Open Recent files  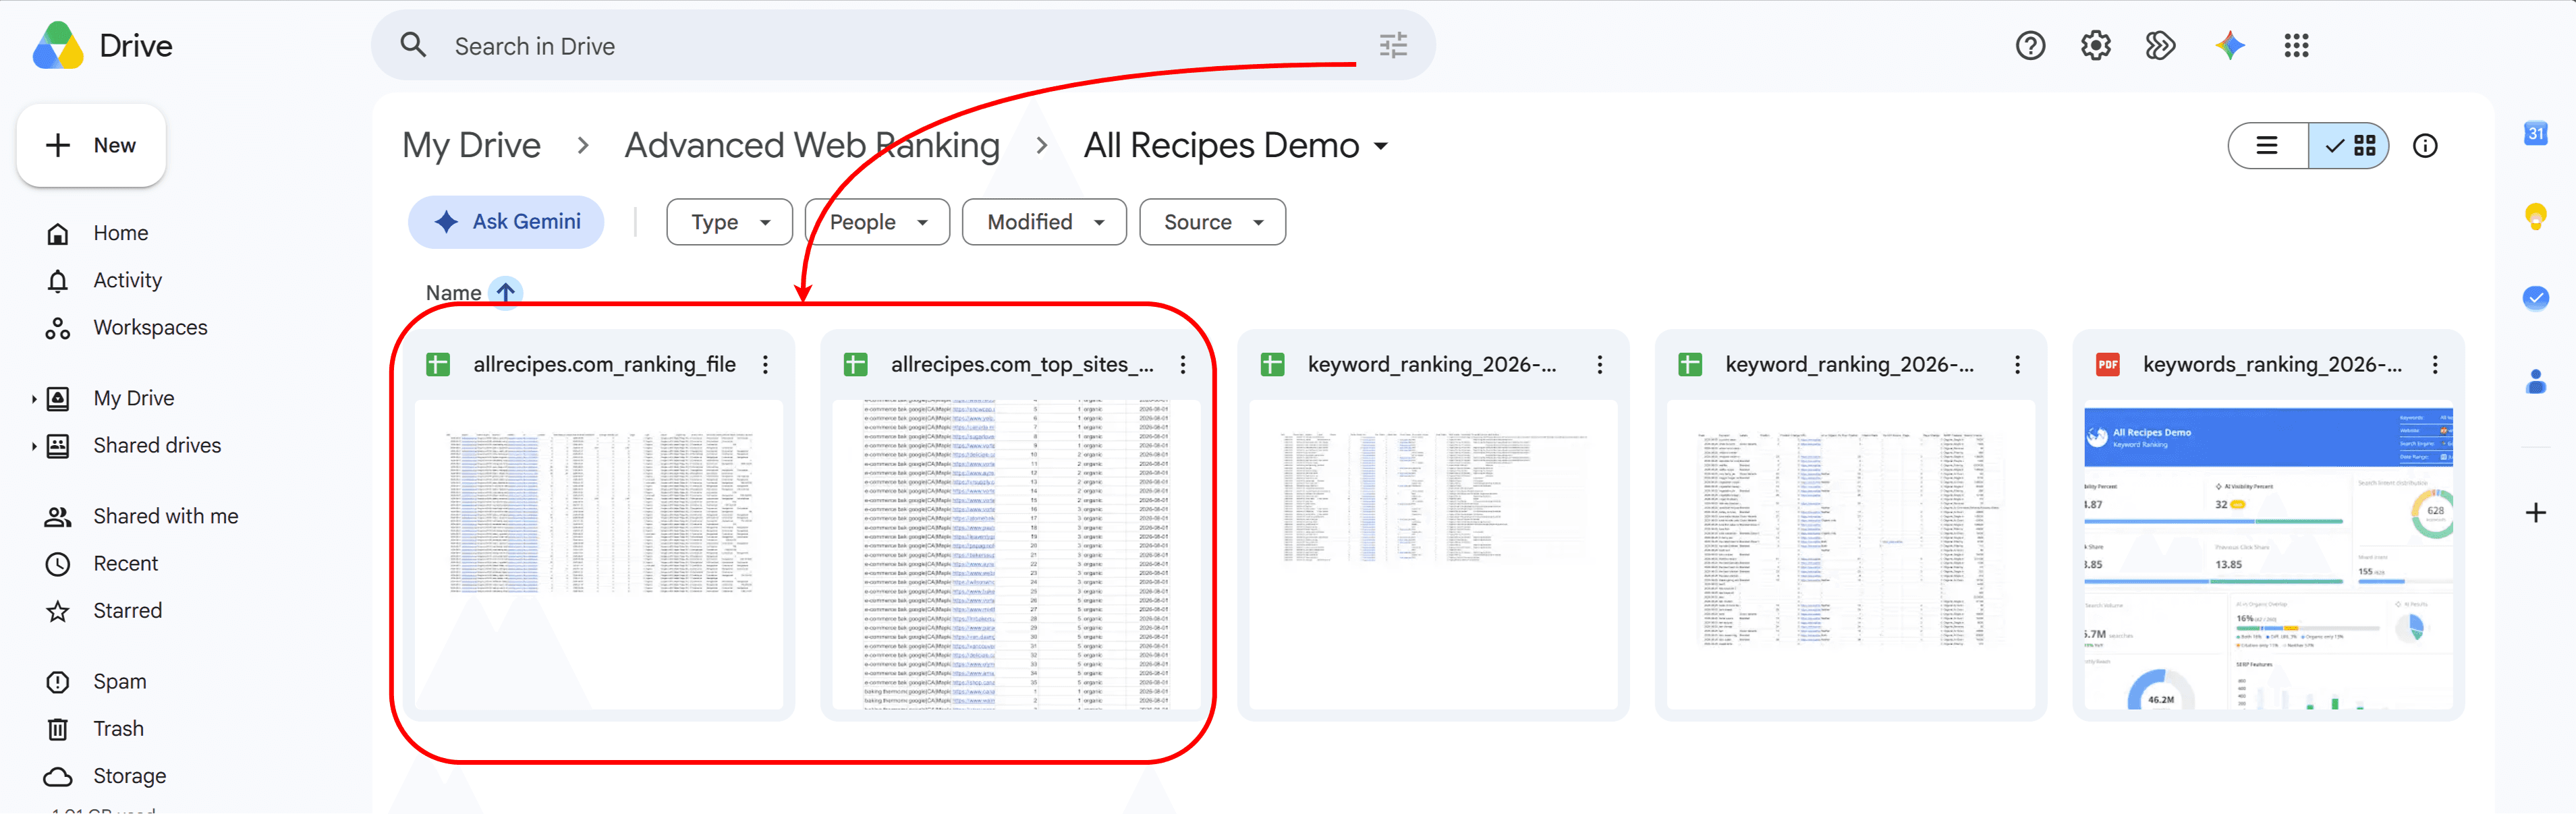pos(125,563)
